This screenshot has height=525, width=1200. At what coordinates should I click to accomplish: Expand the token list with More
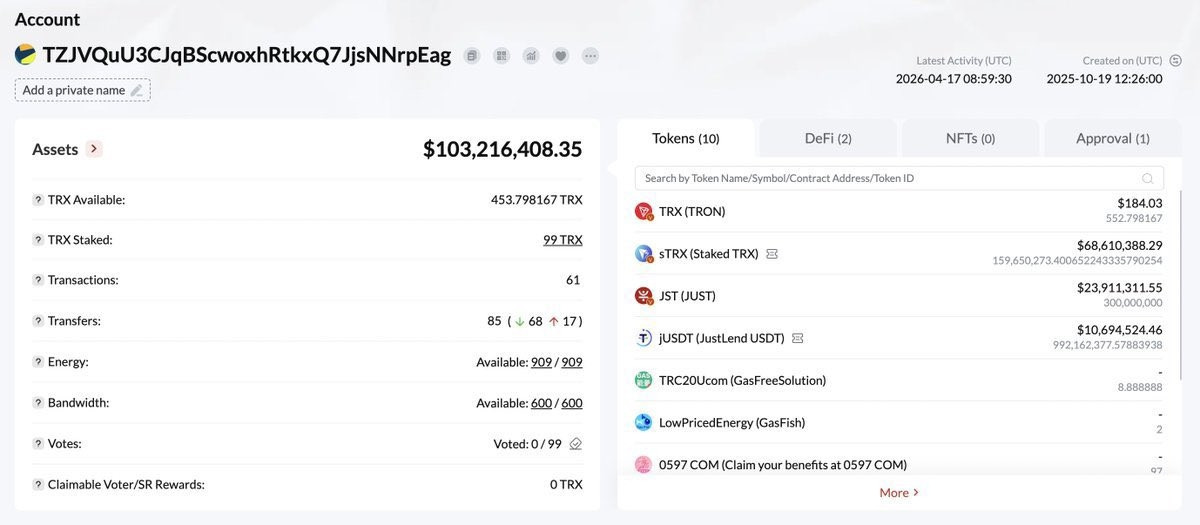(899, 492)
